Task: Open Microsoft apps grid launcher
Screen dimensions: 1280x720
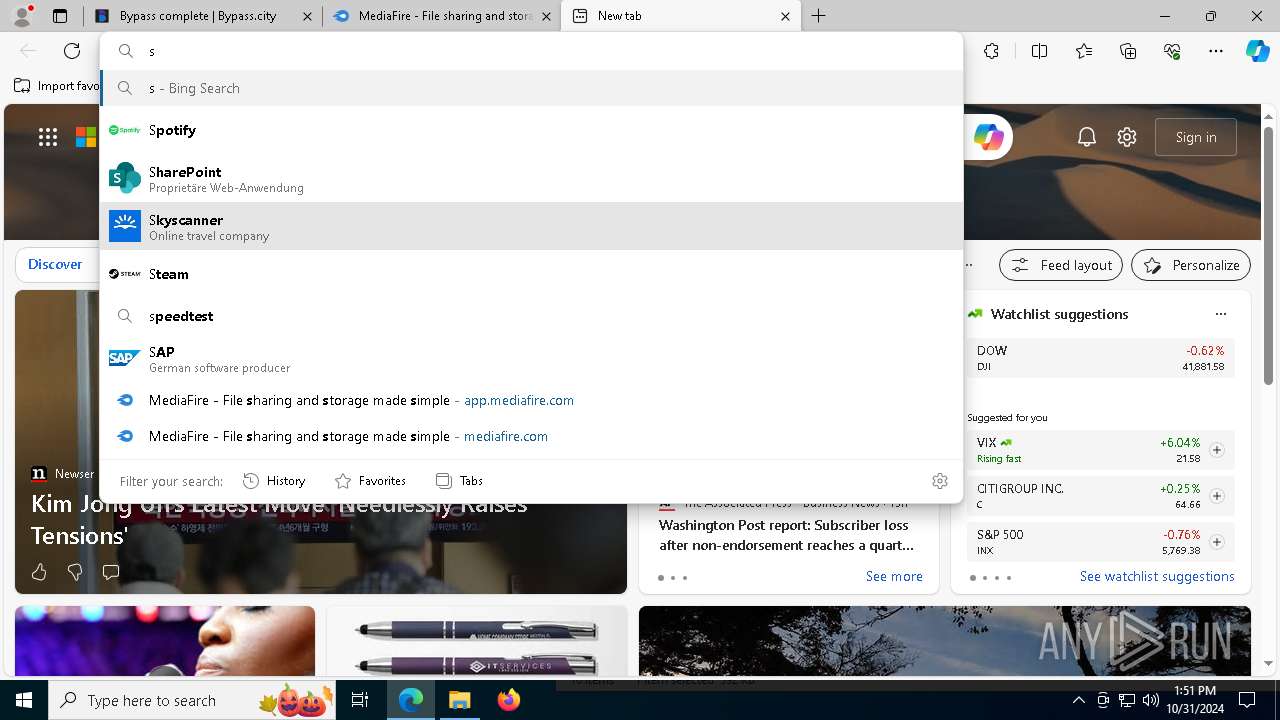Action: [48, 137]
